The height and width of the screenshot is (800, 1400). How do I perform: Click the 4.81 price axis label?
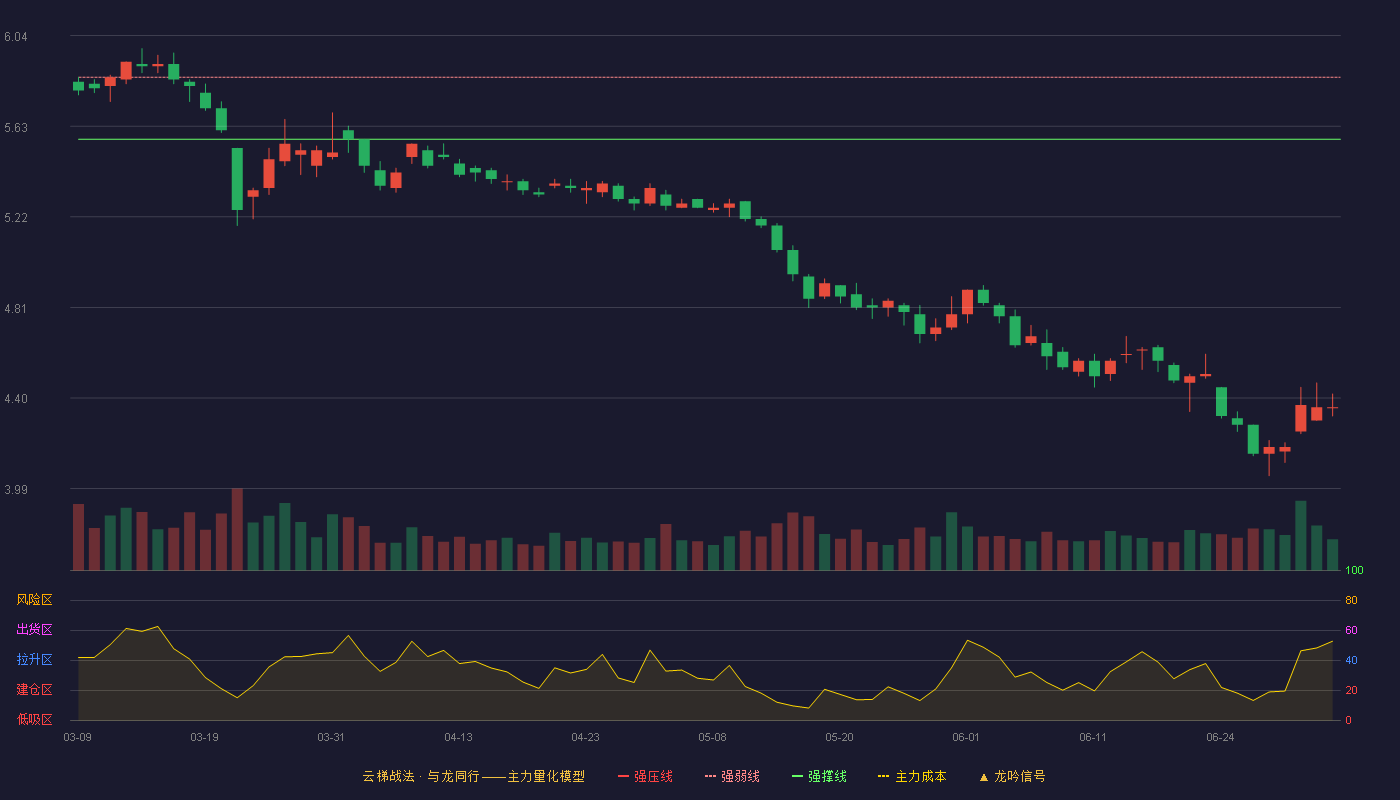[15, 309]
